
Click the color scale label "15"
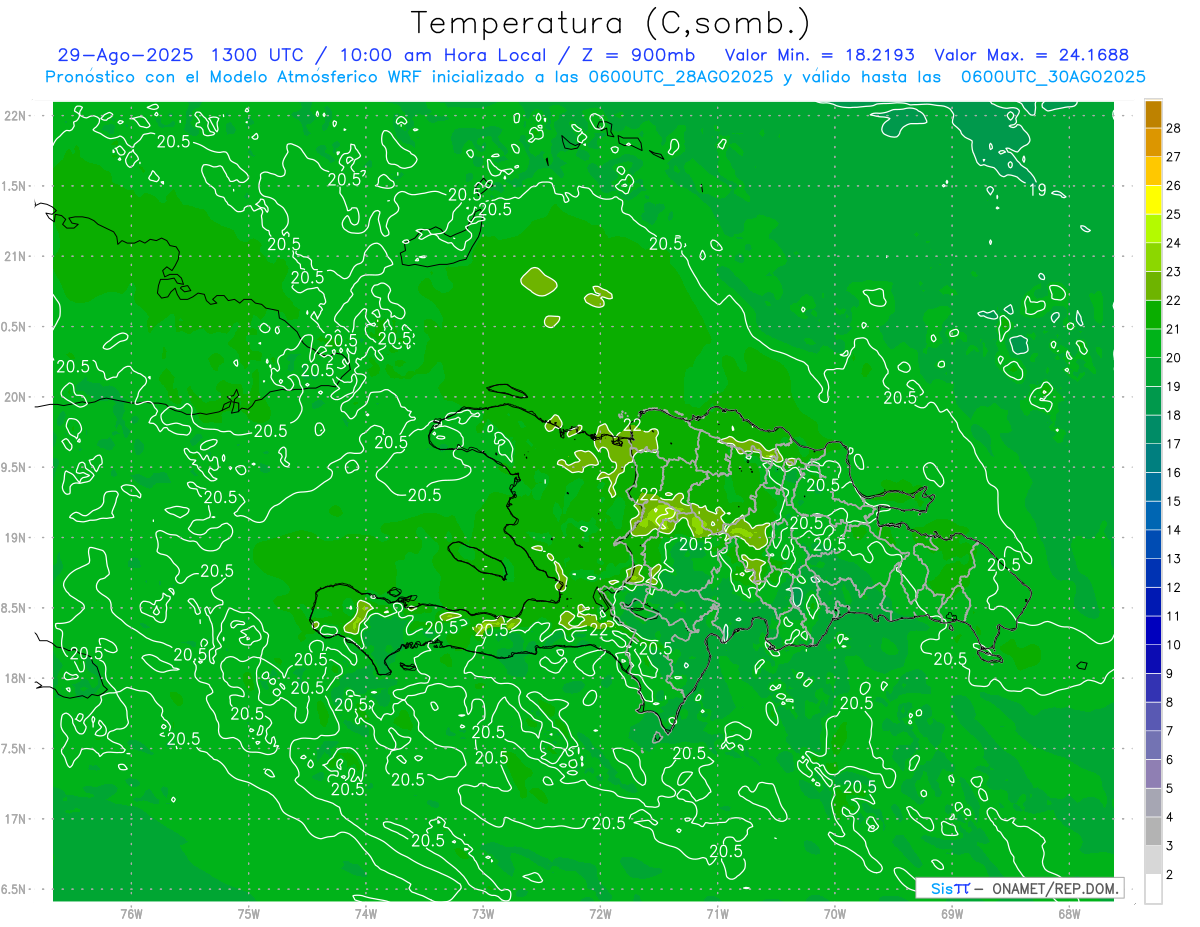pos(1174,501)
